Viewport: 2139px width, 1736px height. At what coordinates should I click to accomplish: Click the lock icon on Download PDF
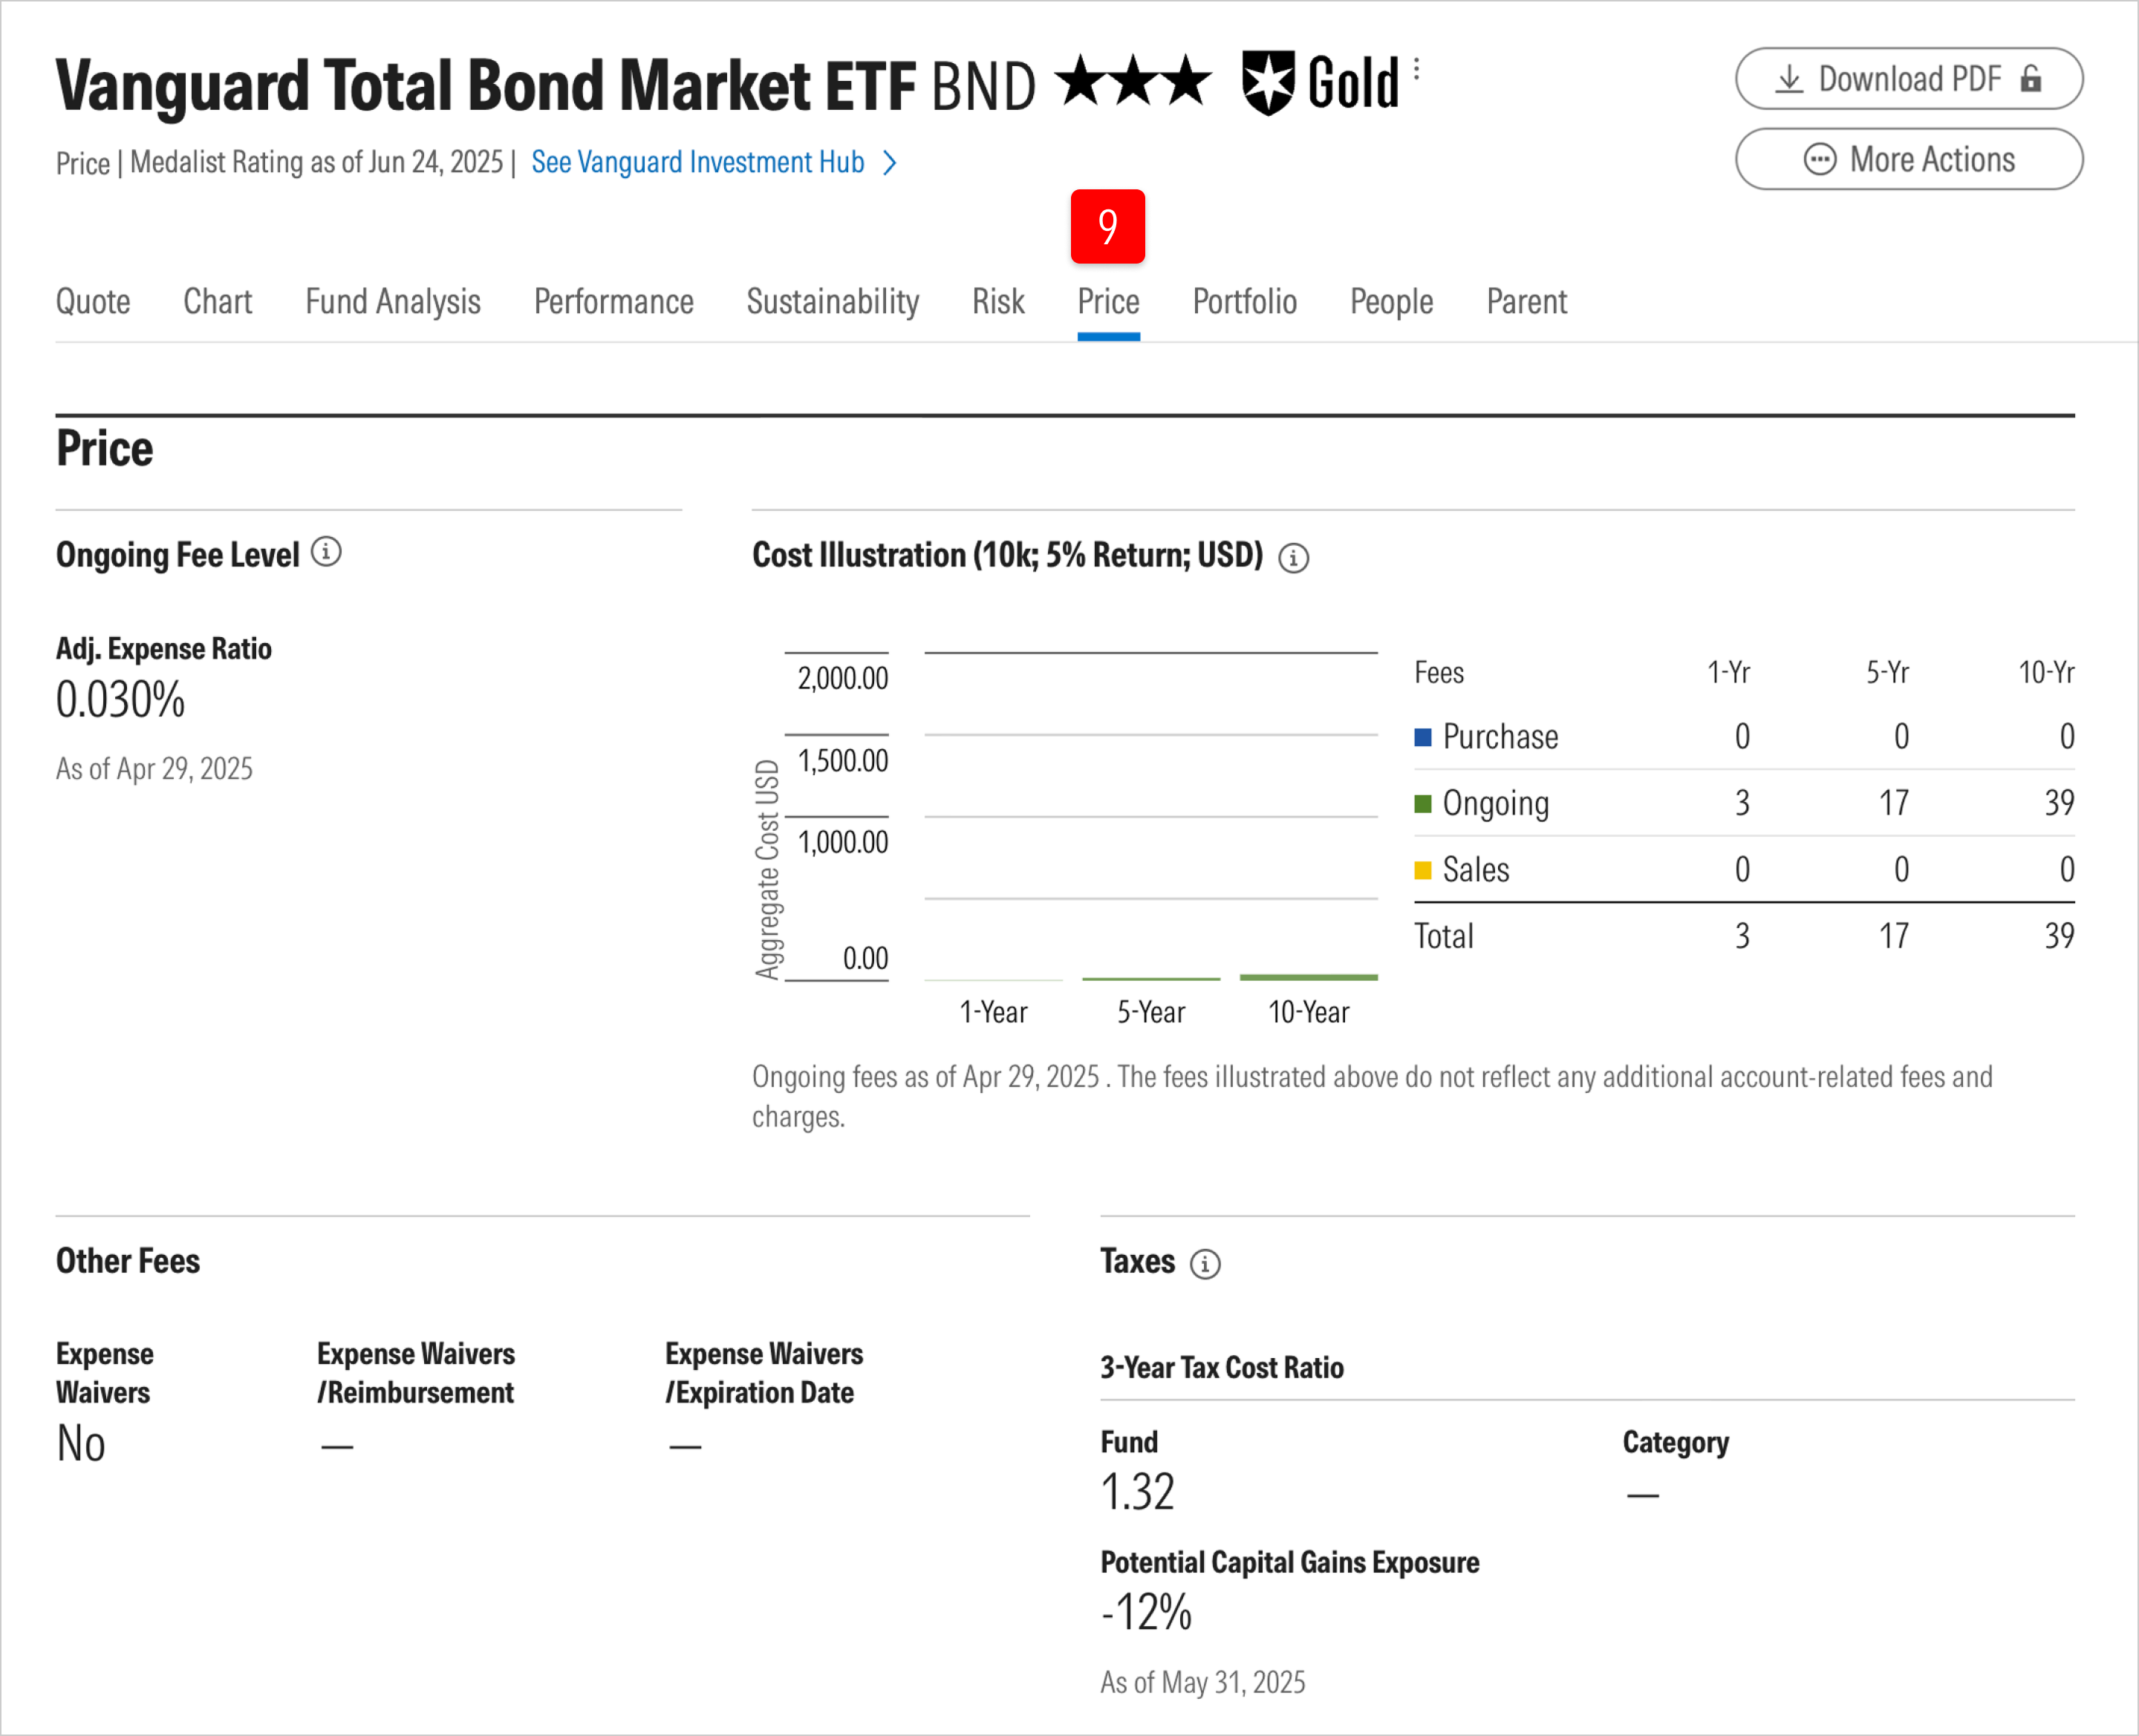(x=2031, y=78)
